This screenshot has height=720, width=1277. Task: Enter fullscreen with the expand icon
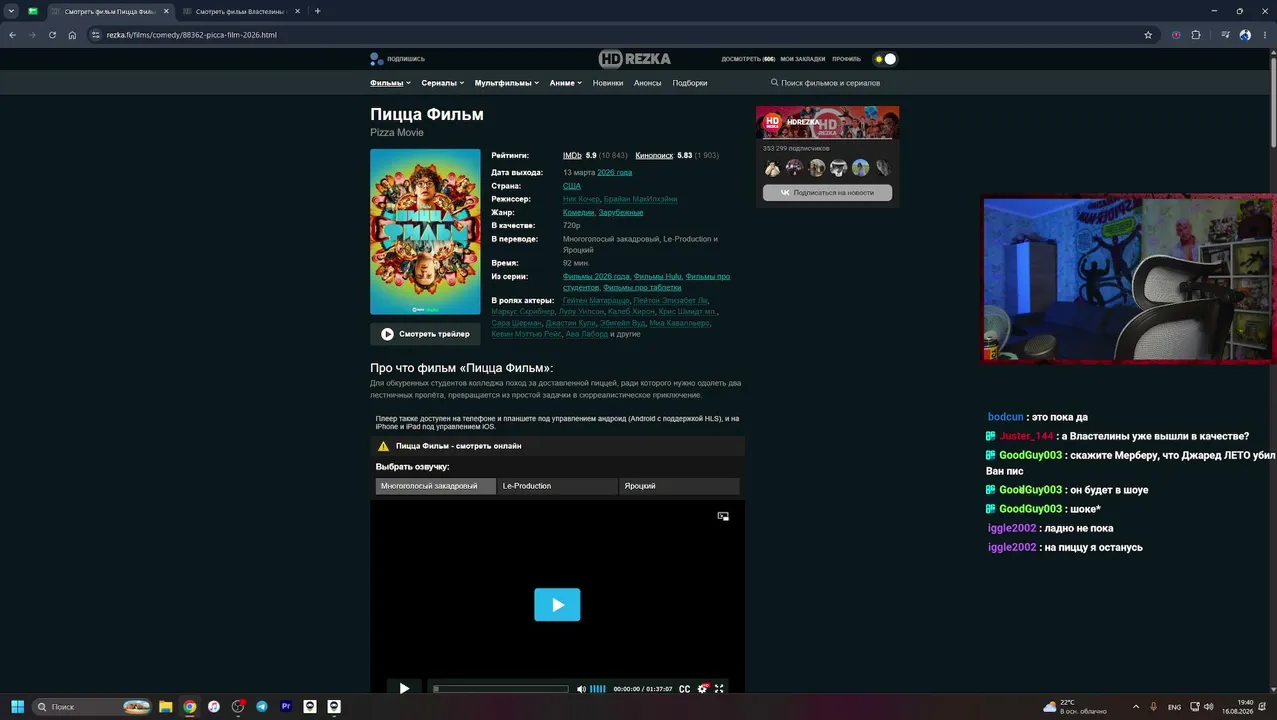(719, 689)
